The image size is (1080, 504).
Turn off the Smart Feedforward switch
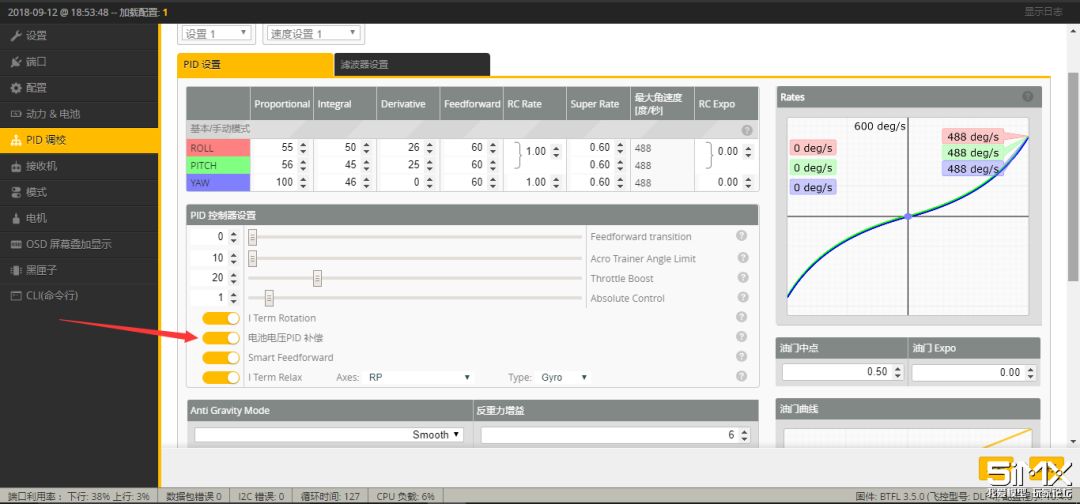click(221, 357)
